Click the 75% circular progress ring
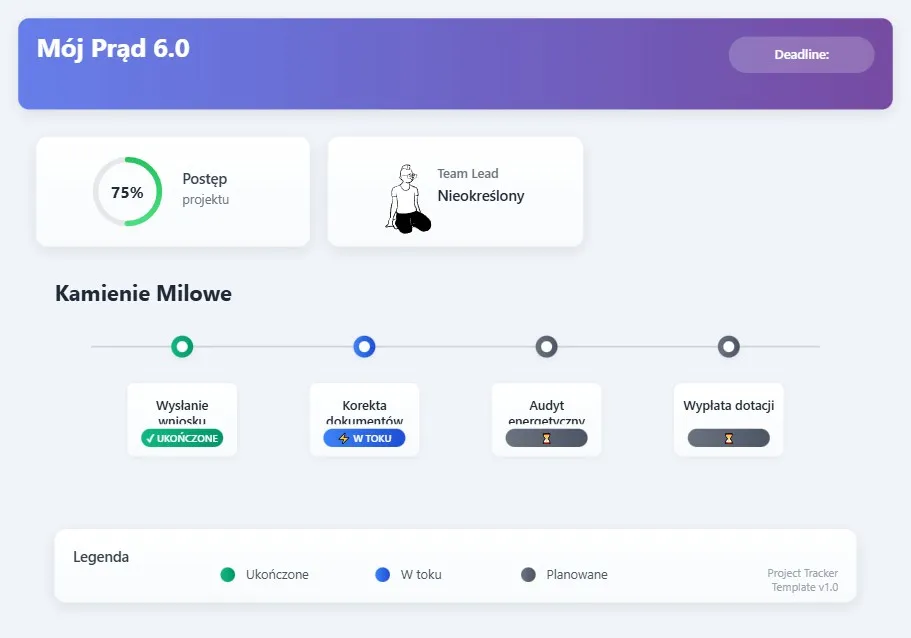This screenshot has width=911, height=638. point(127,192)
